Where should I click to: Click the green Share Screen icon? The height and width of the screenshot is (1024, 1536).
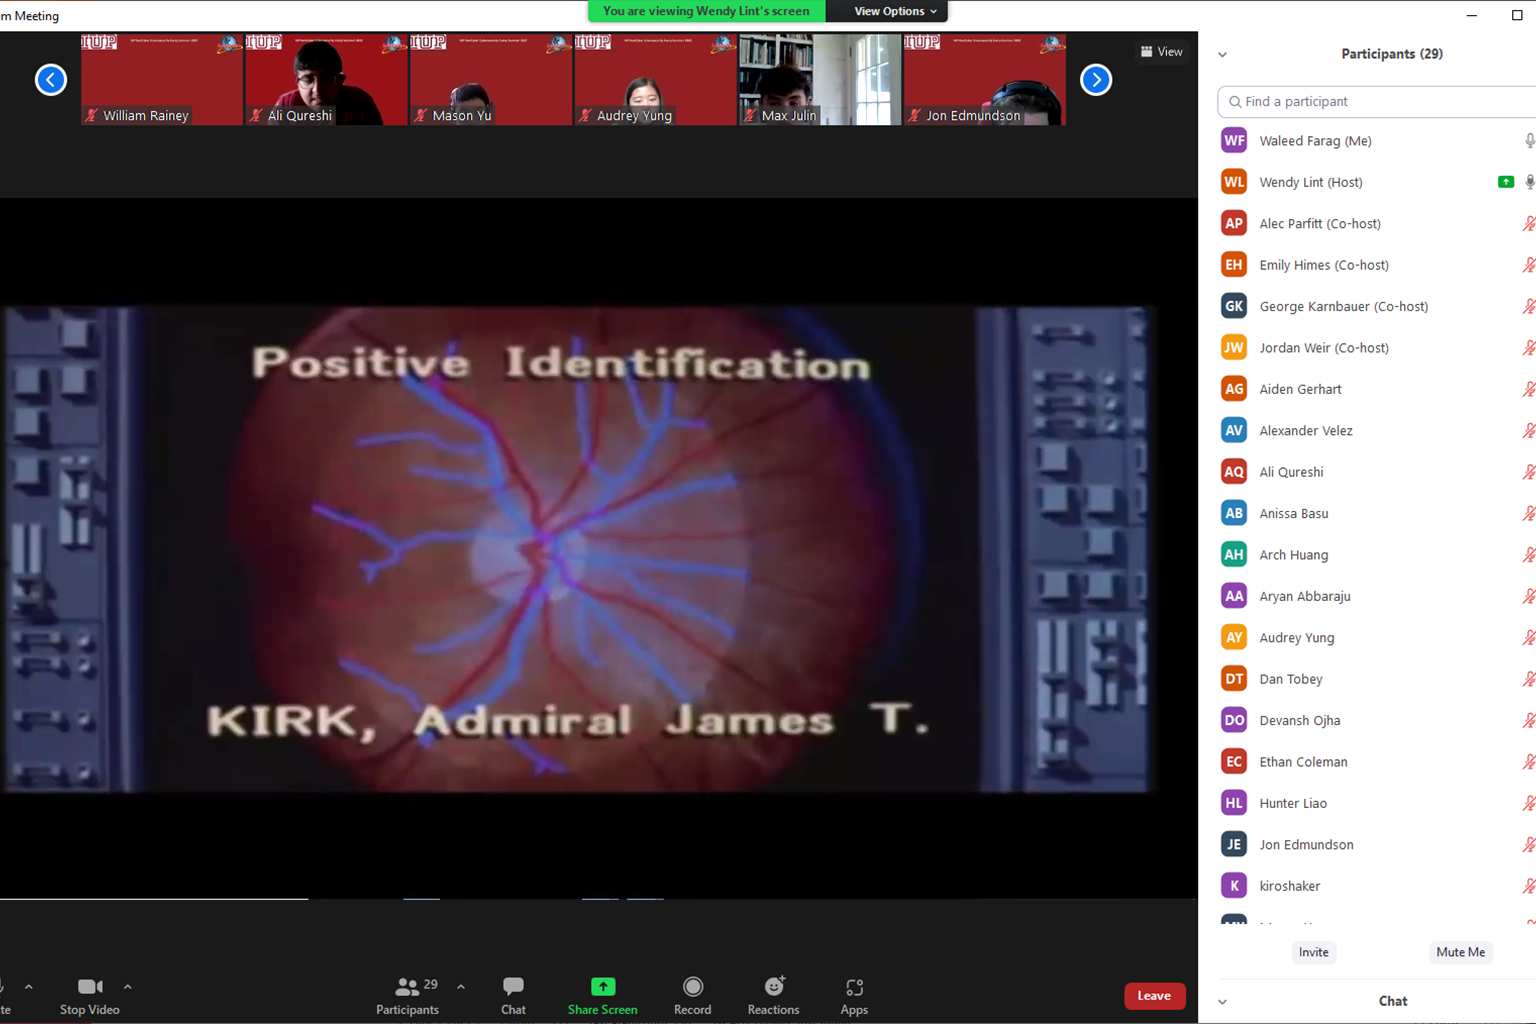point(603,987)
